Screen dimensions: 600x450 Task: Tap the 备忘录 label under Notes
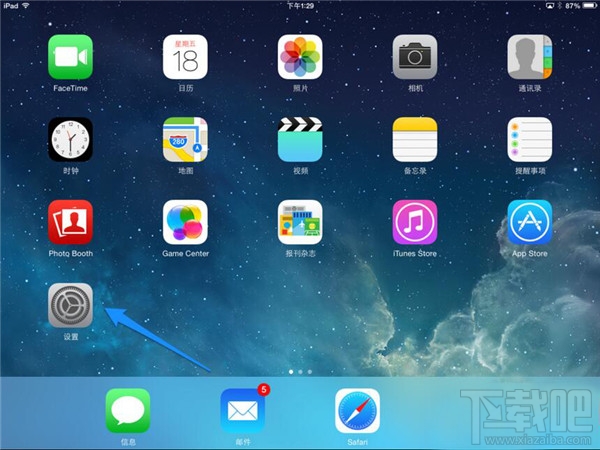415,171
